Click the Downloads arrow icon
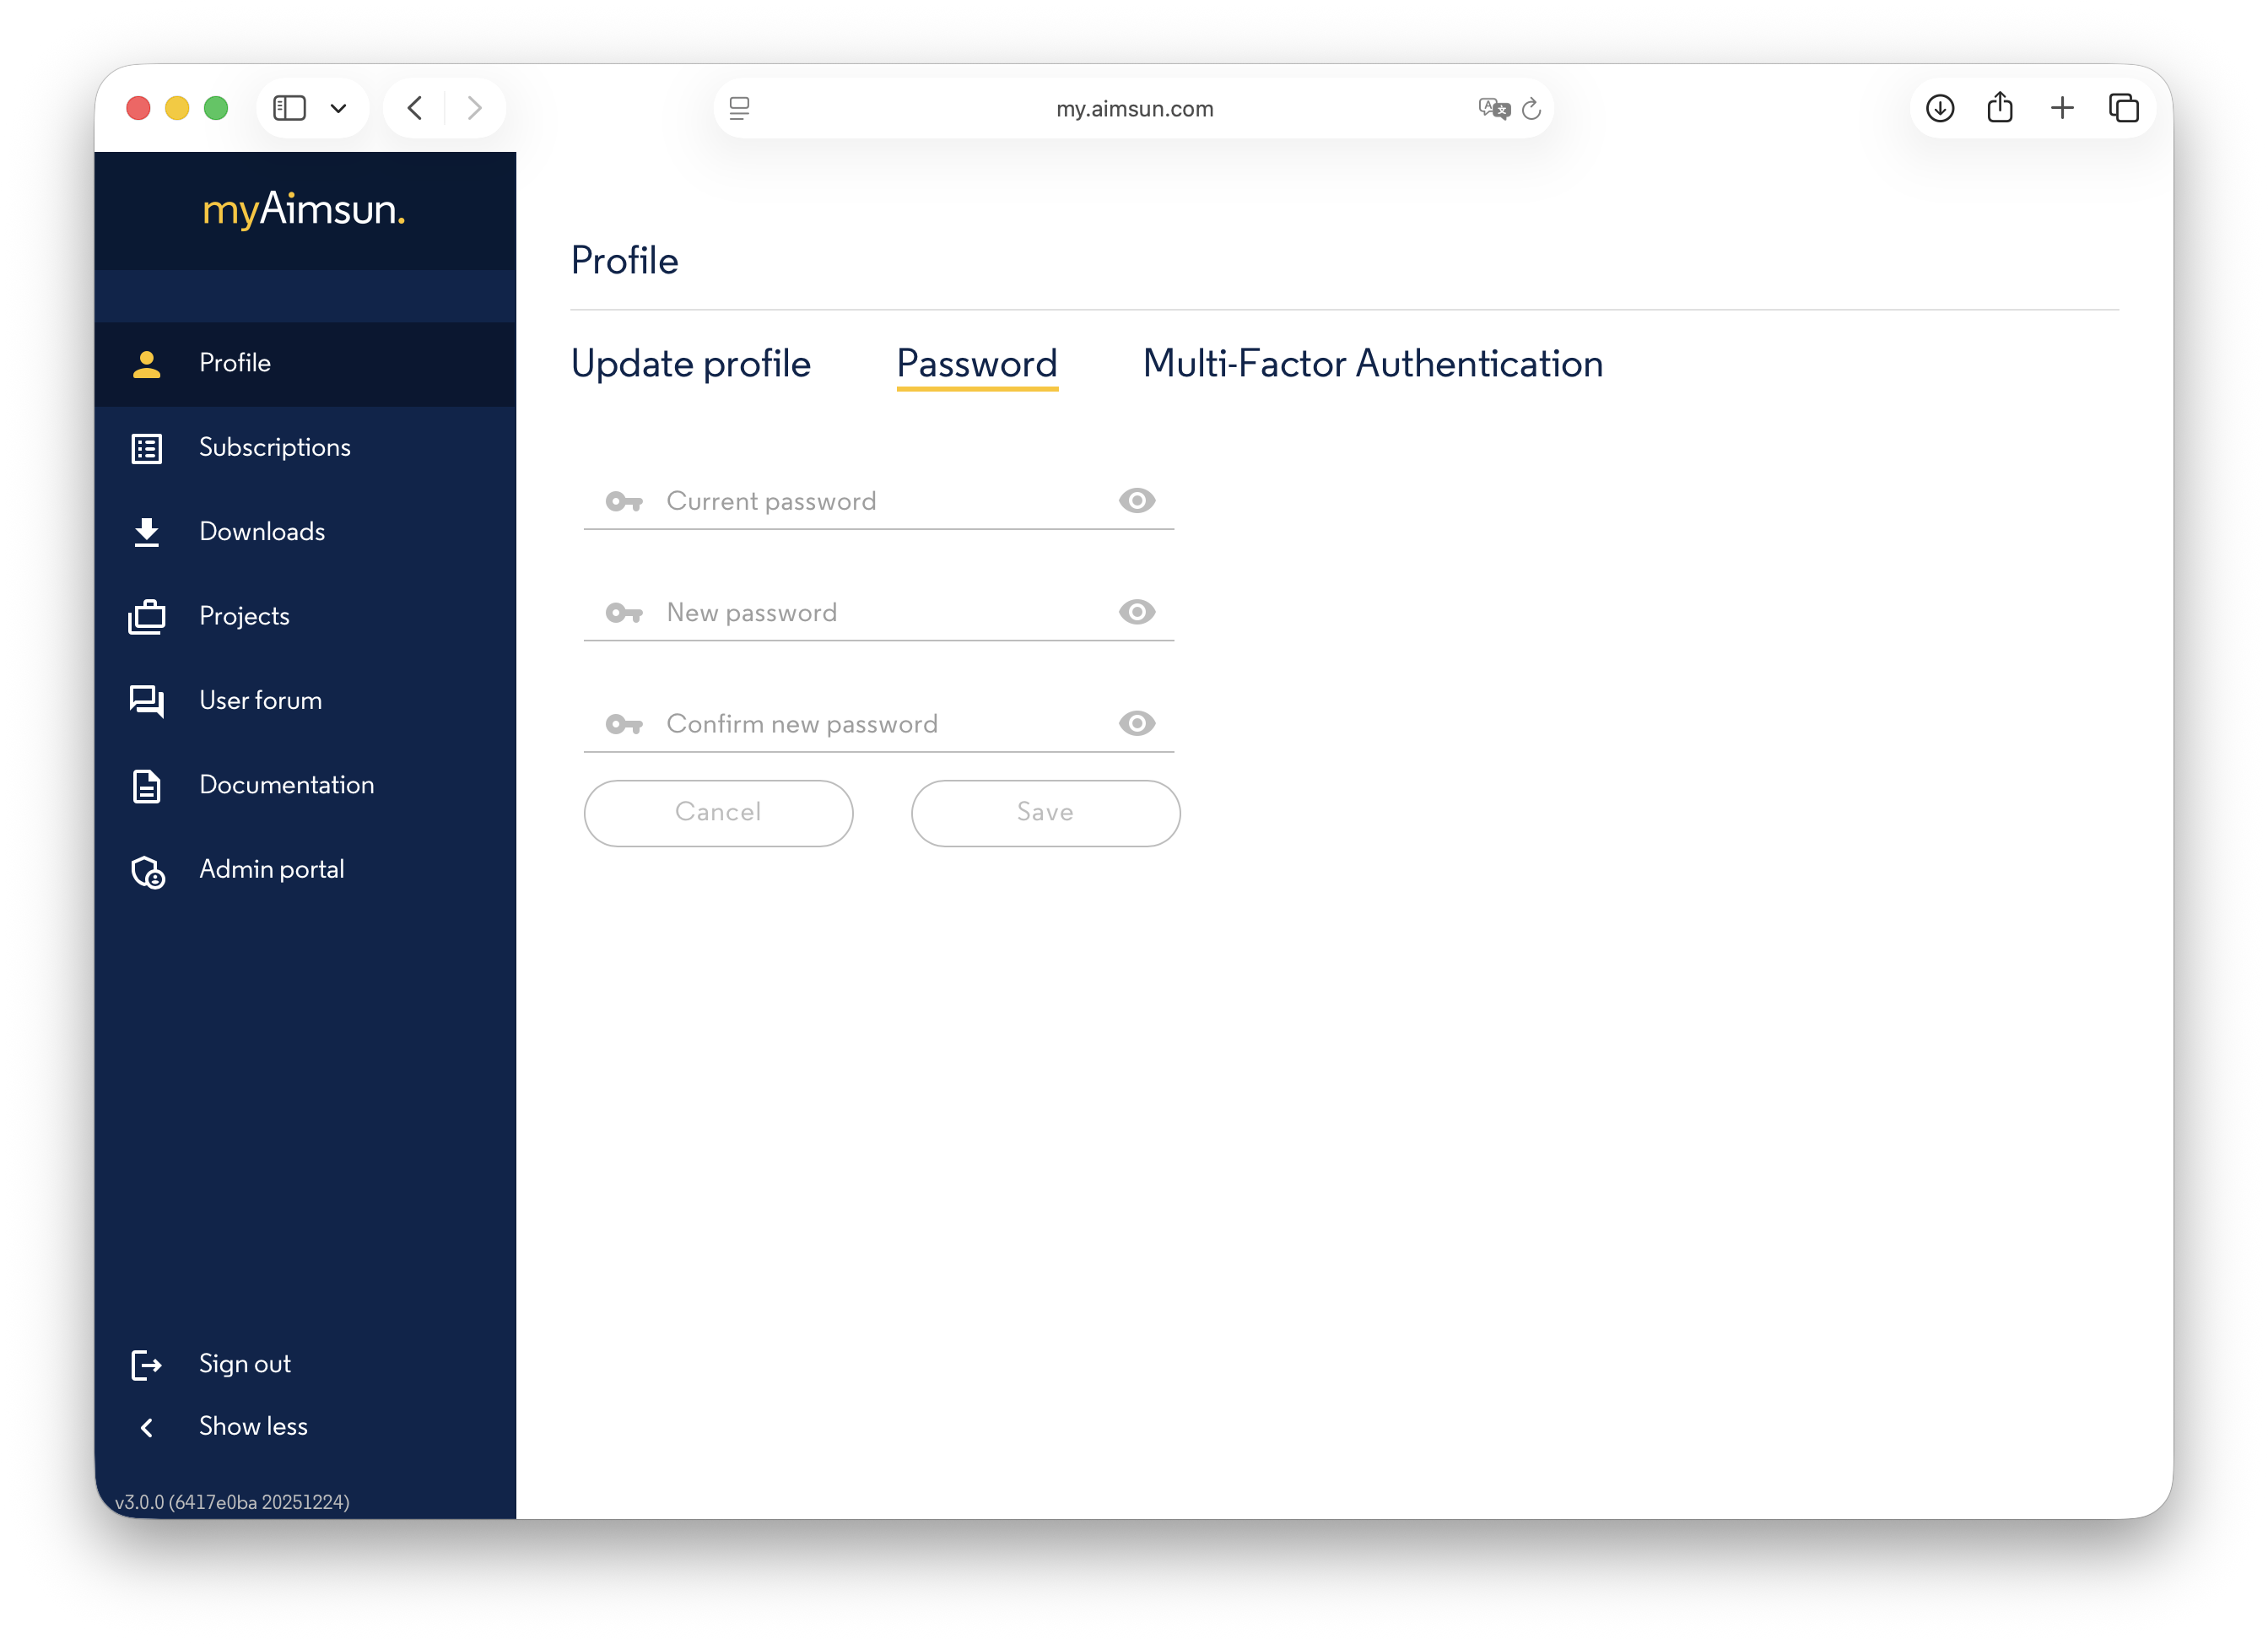The height and width of the screenshot is (1644, 2268). (147, 532)
